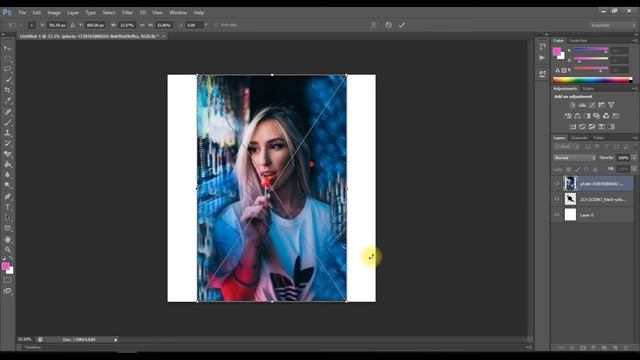Toggle relative positioning triangle in options bar
This screenshot has width=640, height=360.
pos(73,25)
